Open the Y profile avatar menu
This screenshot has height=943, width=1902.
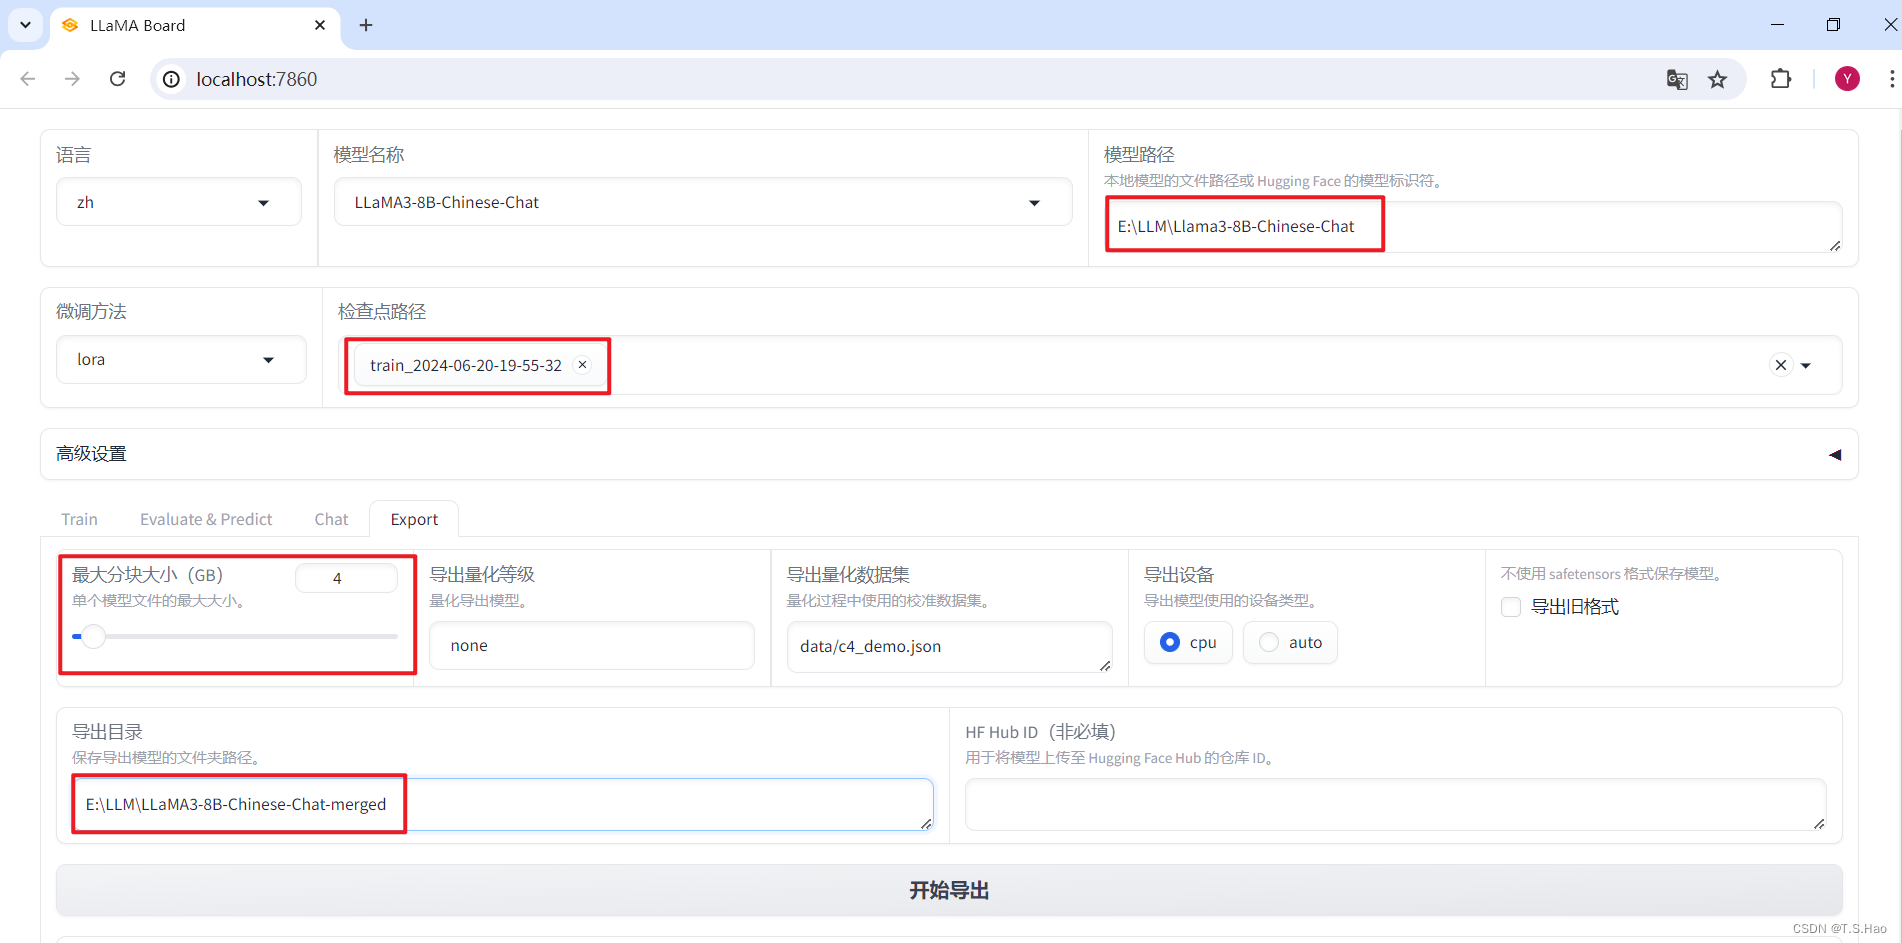click(x=1847, y=79)
